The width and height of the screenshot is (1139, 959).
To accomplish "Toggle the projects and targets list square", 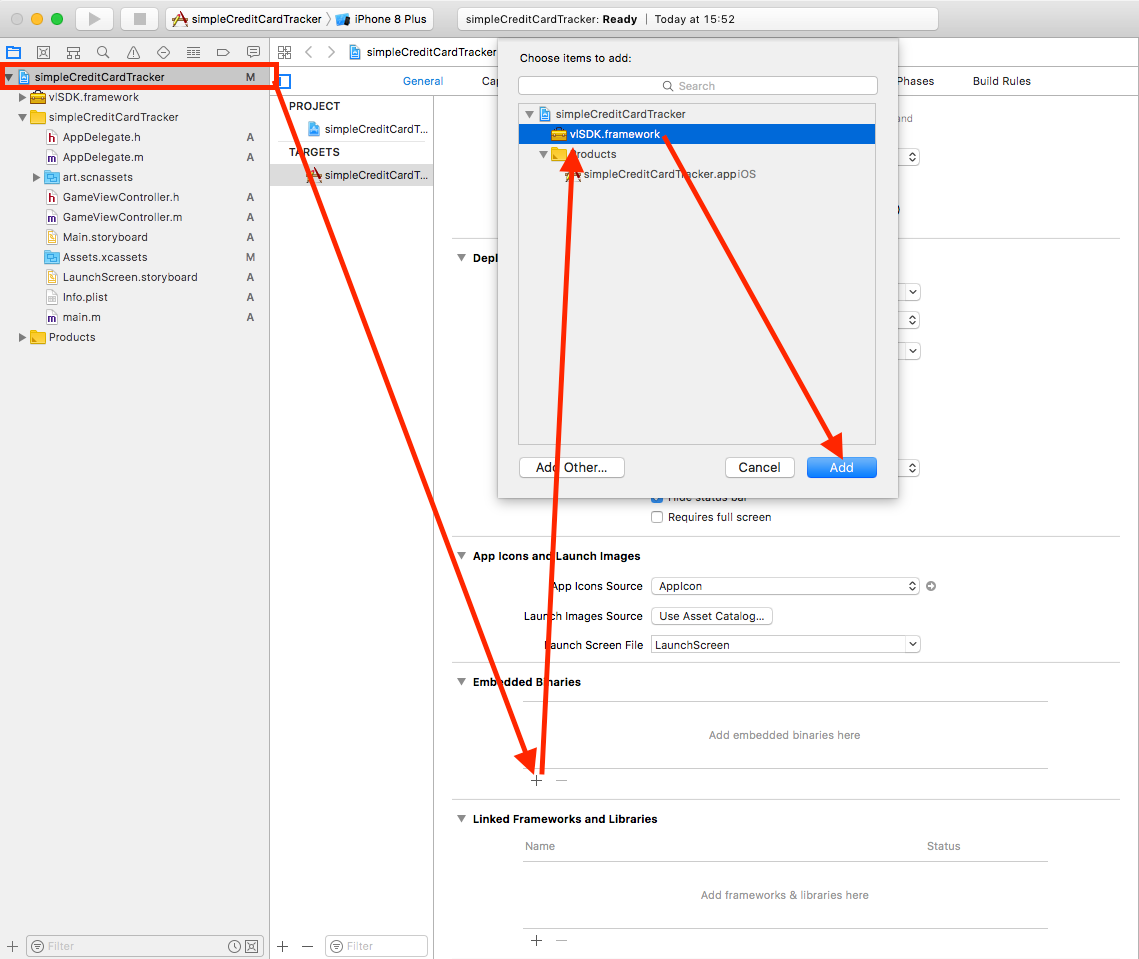I will (x=284, y=81).
